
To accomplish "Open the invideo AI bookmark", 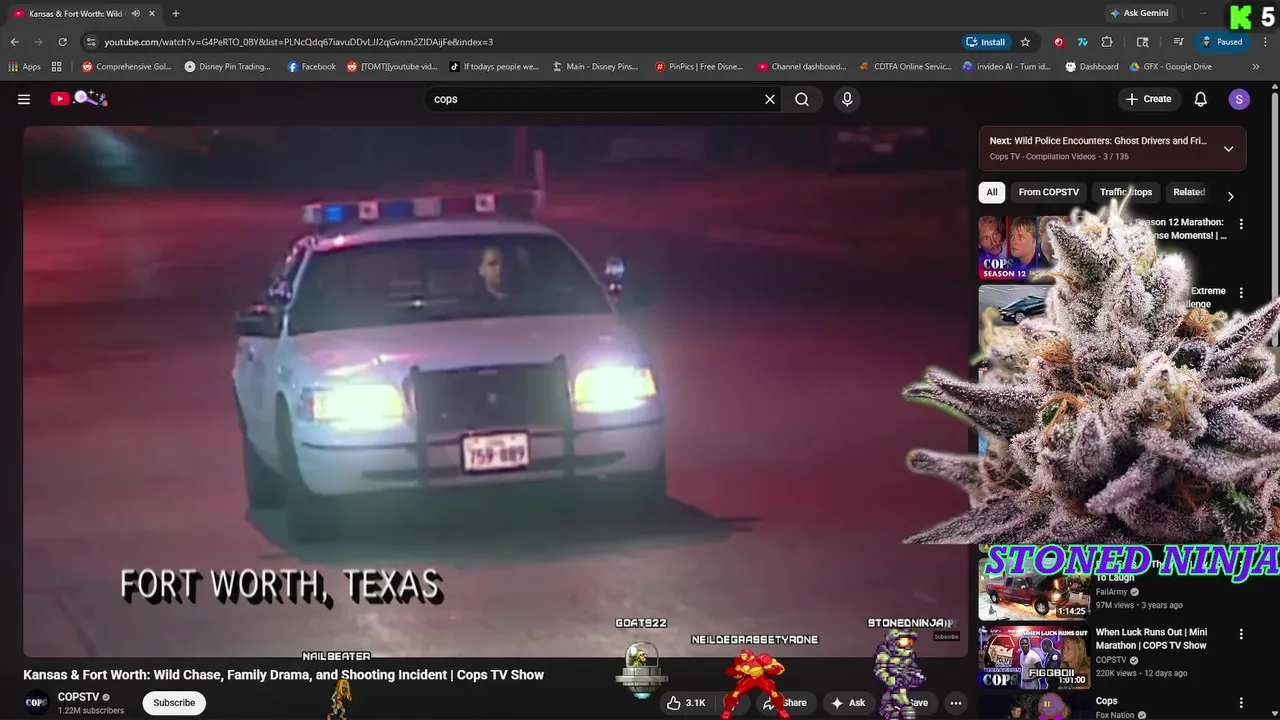I will (x=1007, y=67).
